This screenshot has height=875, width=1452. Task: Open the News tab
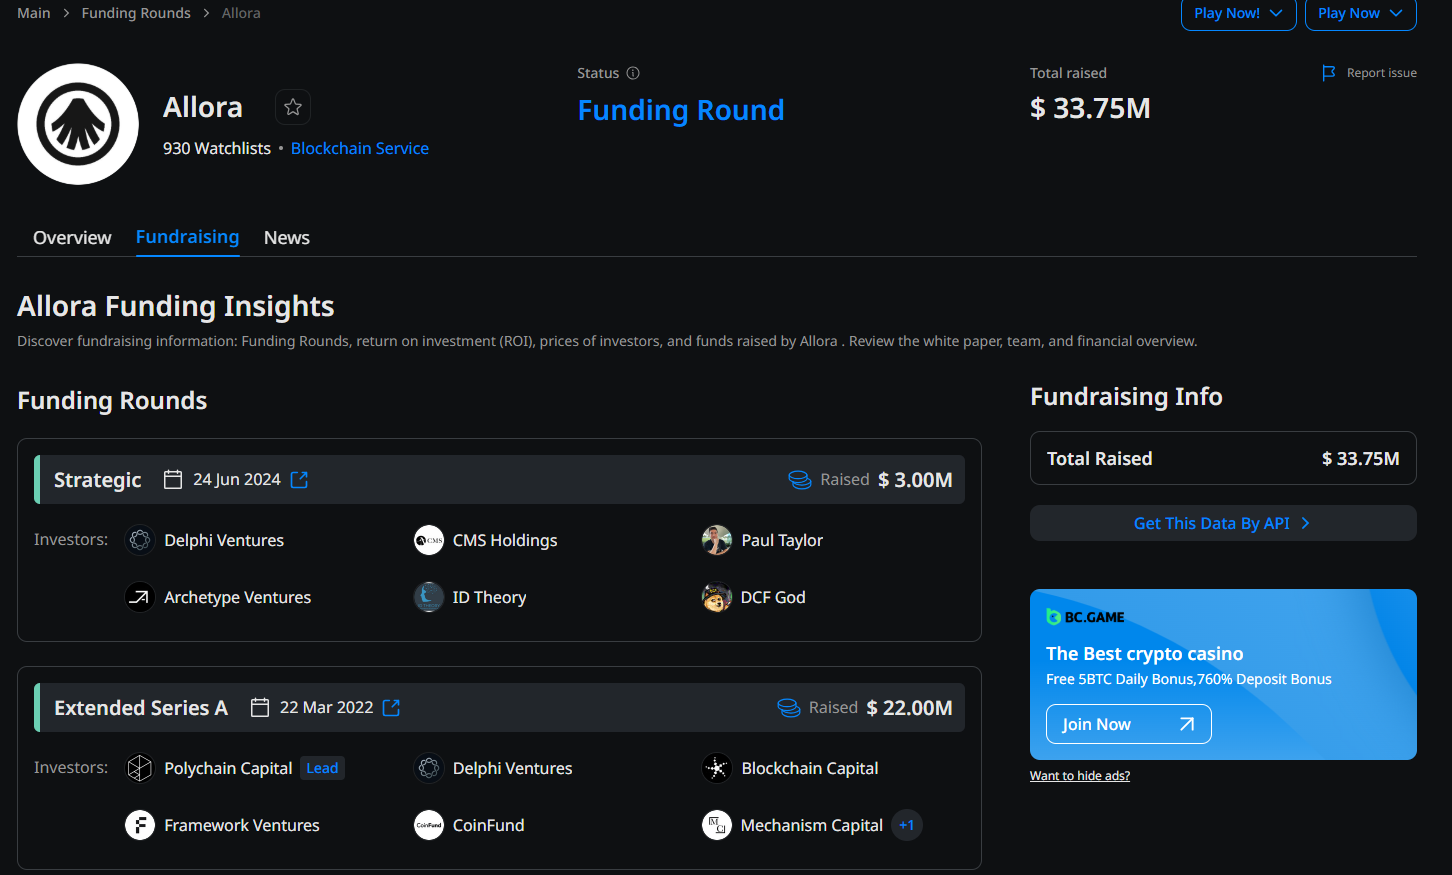pos(287,238)
